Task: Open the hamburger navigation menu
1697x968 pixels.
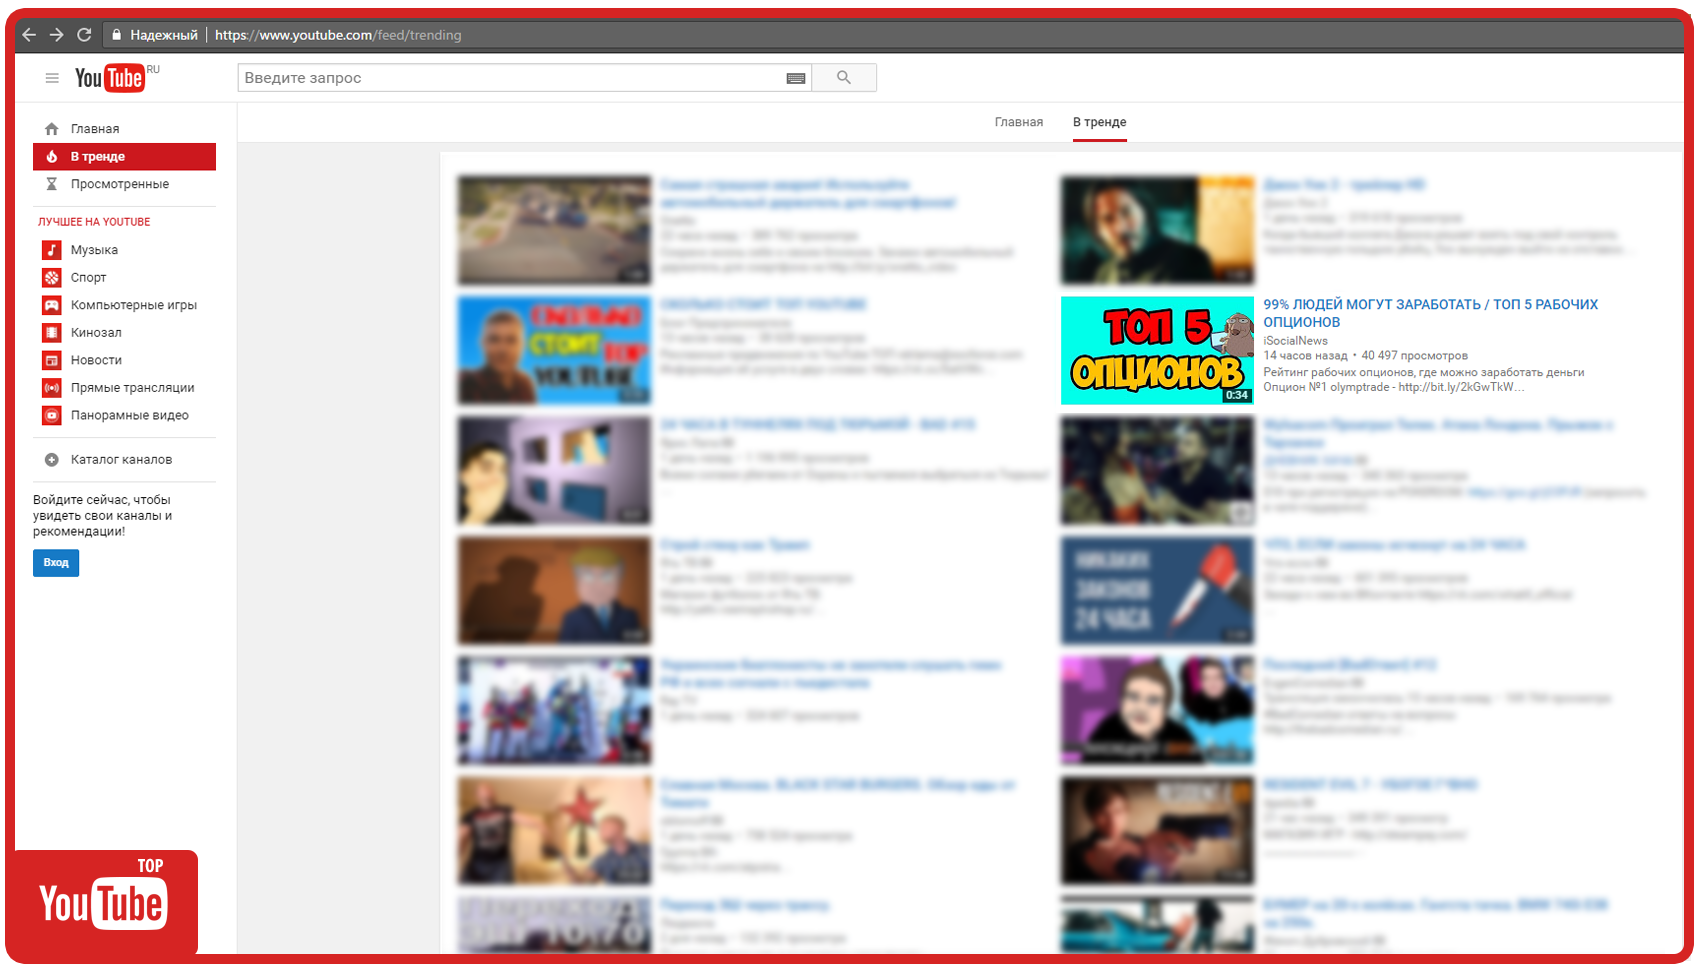Action: (51, 78)
